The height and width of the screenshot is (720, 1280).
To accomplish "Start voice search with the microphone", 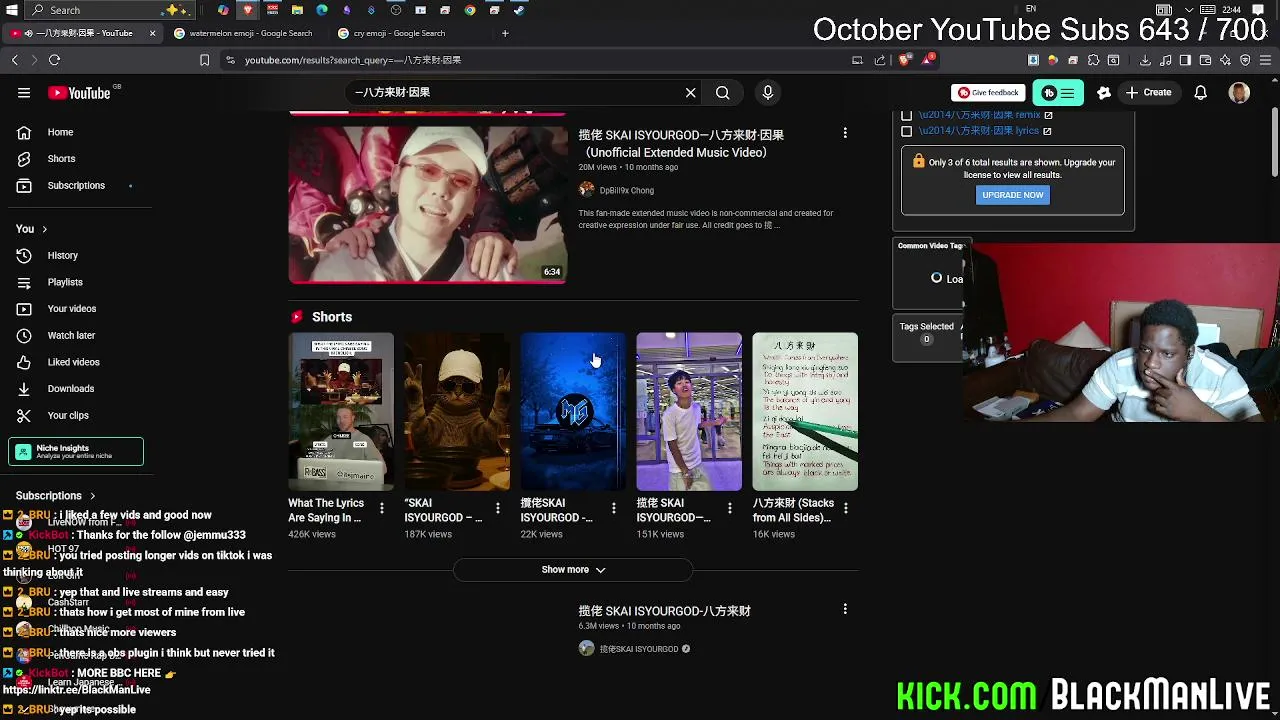I will (767, 93).
